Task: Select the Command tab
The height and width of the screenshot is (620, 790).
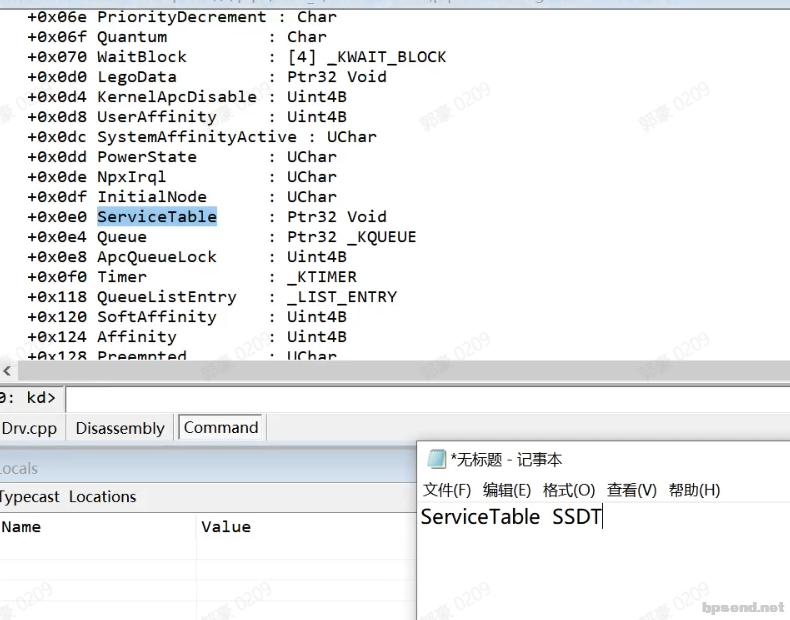Action: click(221, 428)
